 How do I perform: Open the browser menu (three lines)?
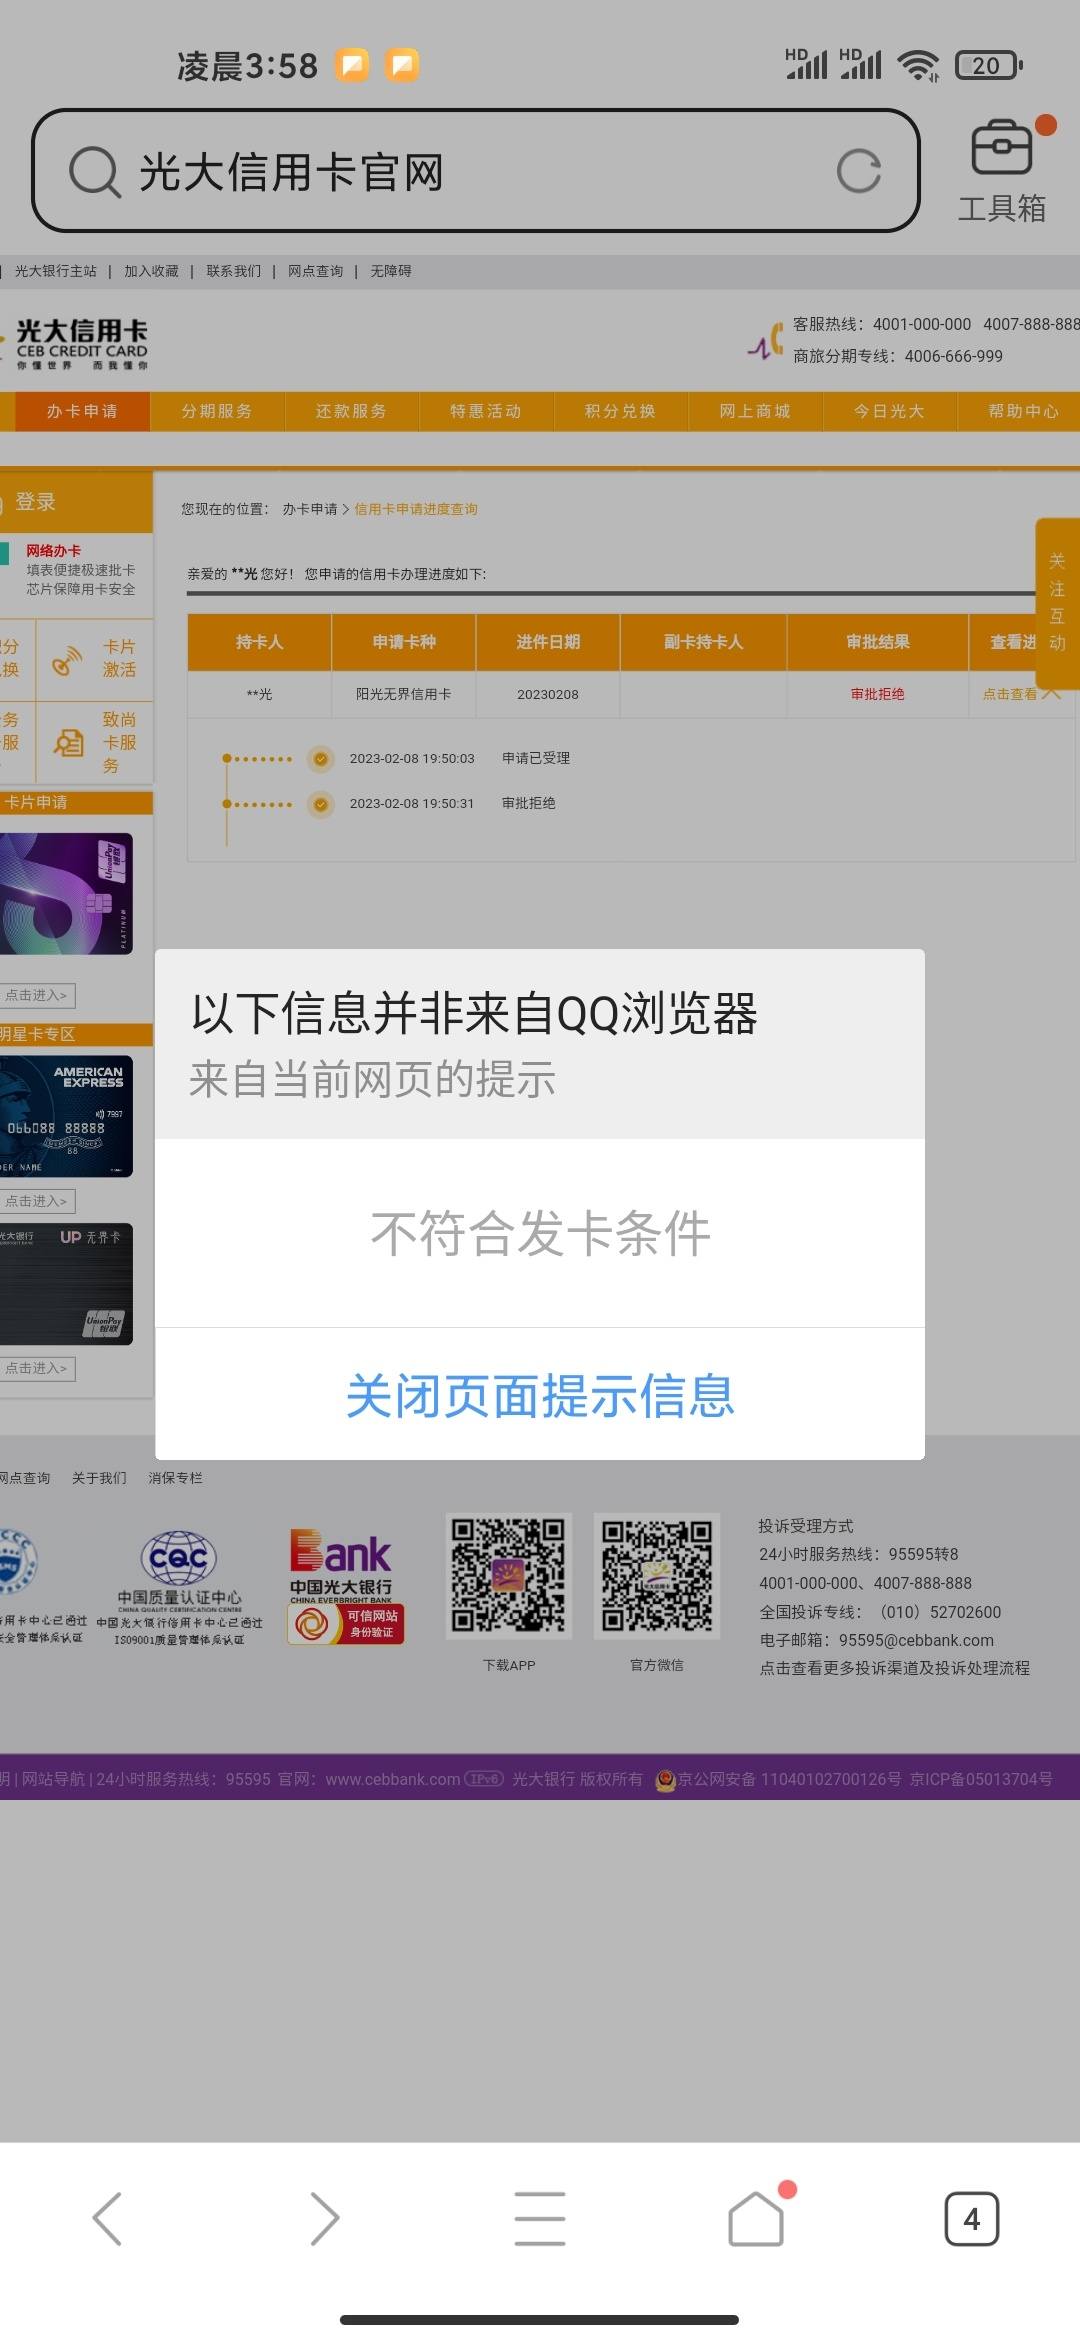(540, 2219)
